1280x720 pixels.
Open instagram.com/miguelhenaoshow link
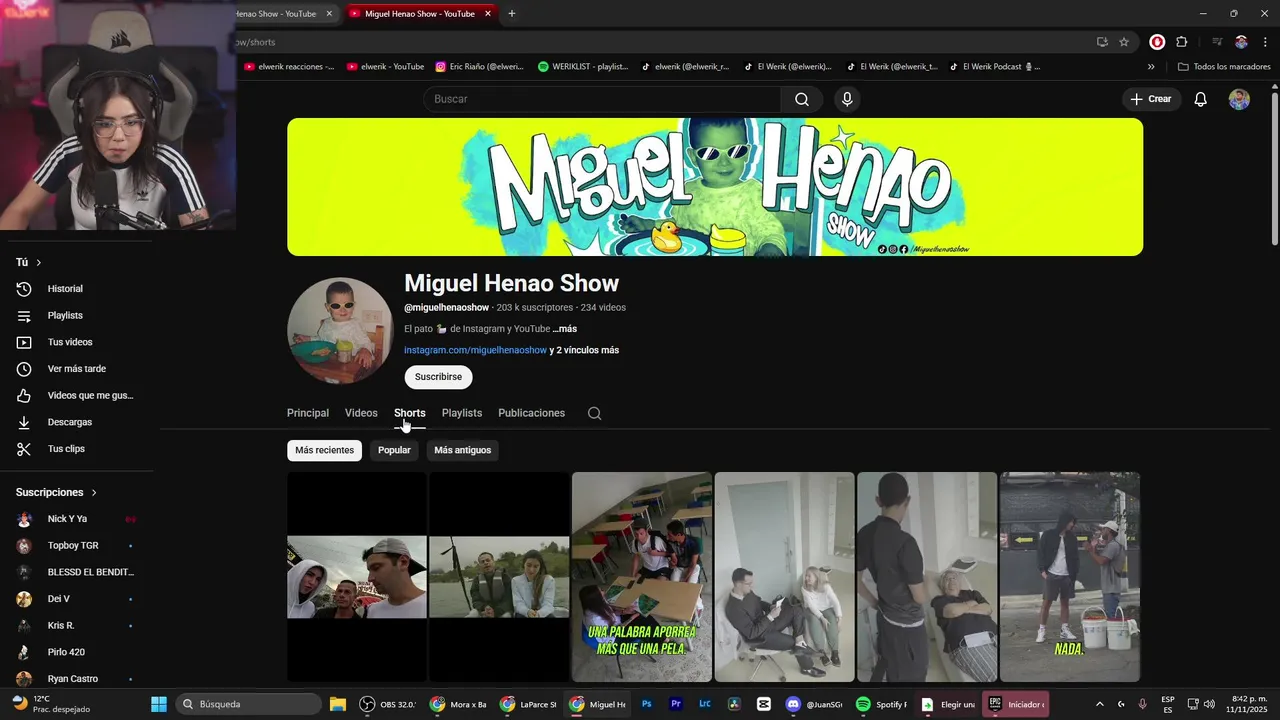(475, 350)
